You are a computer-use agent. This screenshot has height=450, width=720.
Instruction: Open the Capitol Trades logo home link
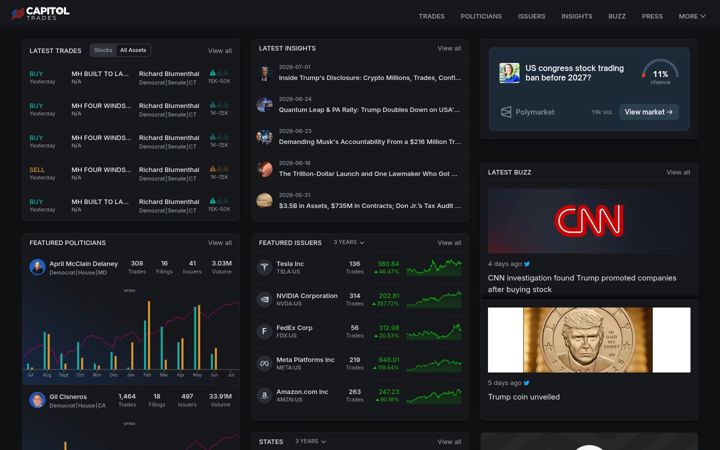[40, 13]
